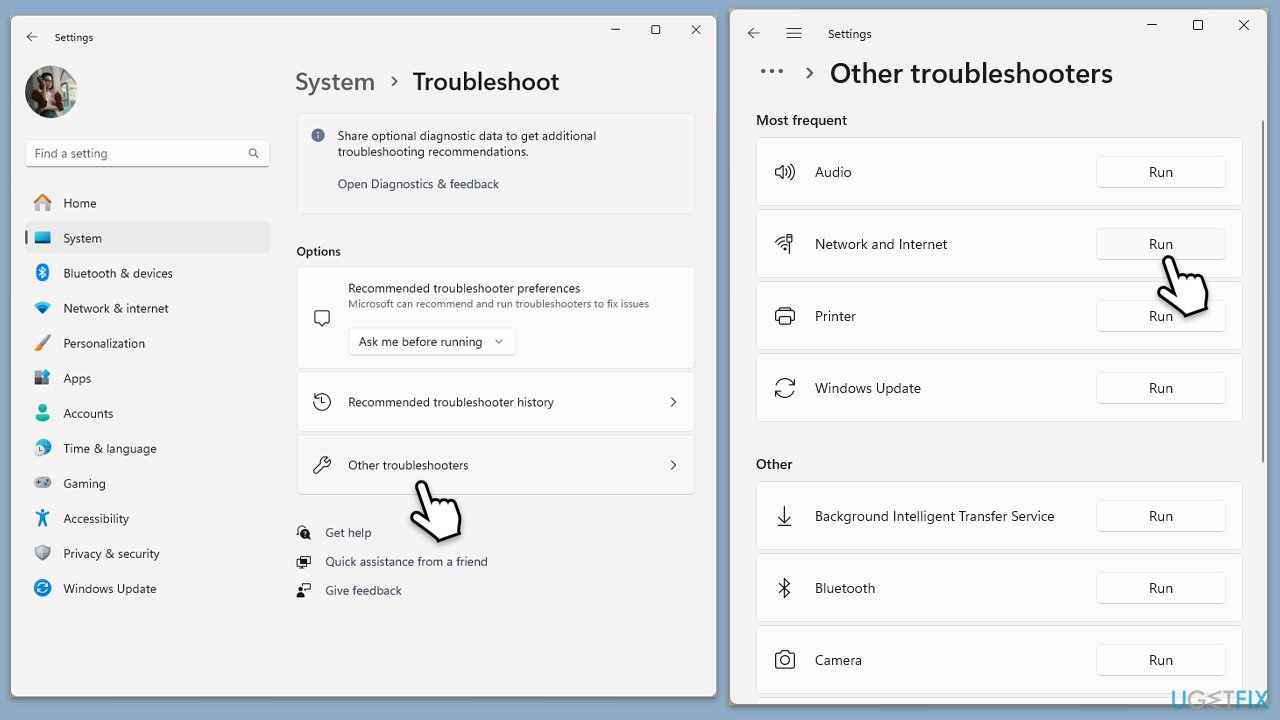Select the Windows Update sidebar icon
Screen dimensions: 1280x720
(42, 588)
